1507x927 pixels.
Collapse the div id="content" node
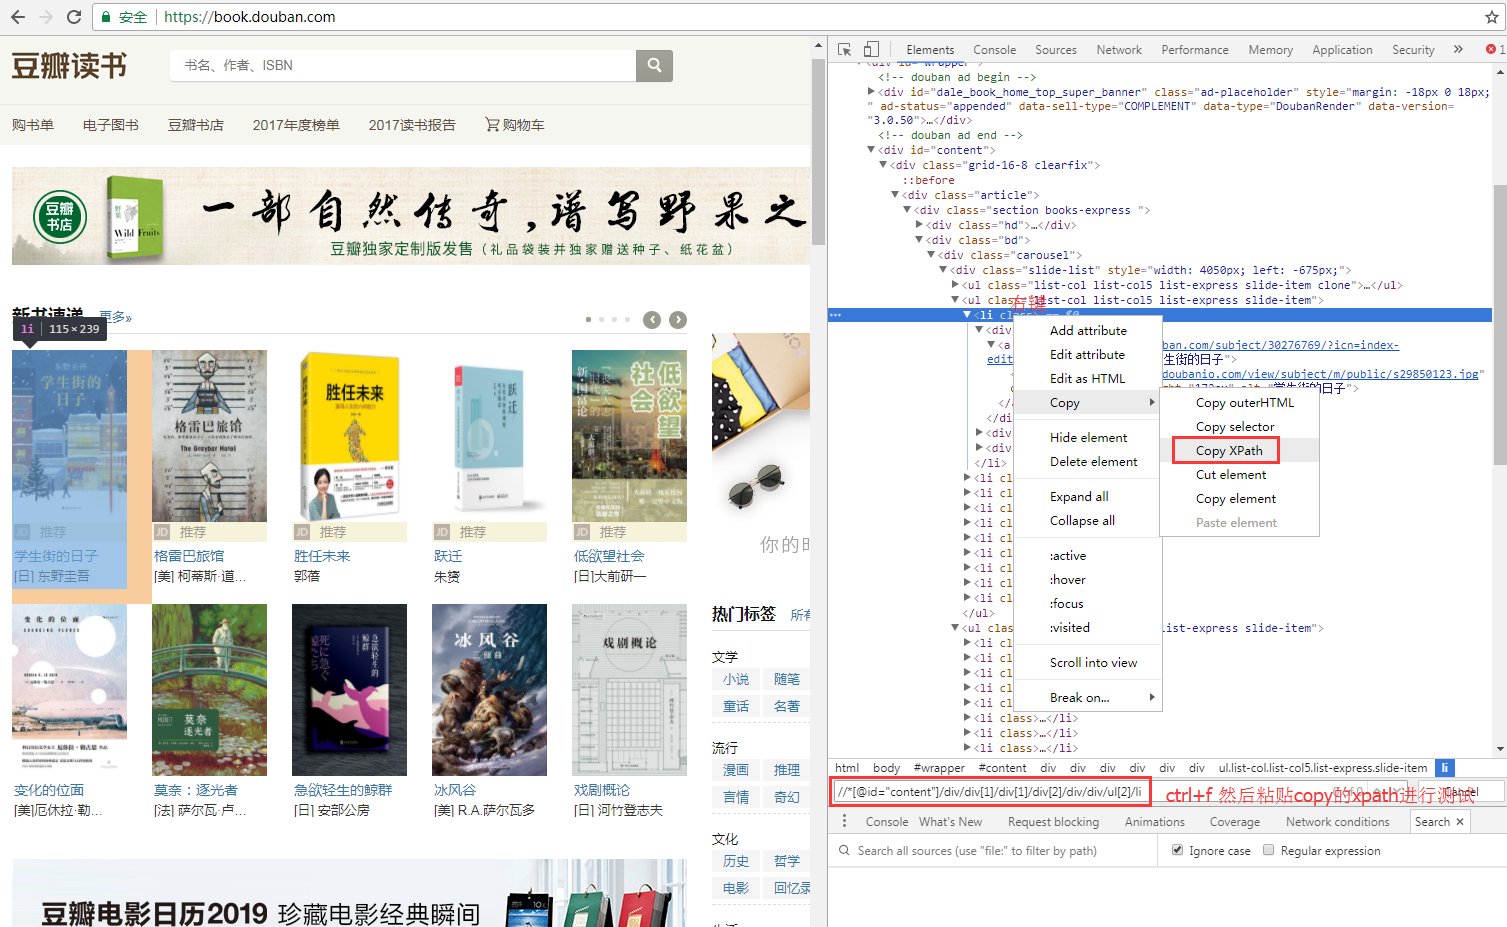(871, 150)
